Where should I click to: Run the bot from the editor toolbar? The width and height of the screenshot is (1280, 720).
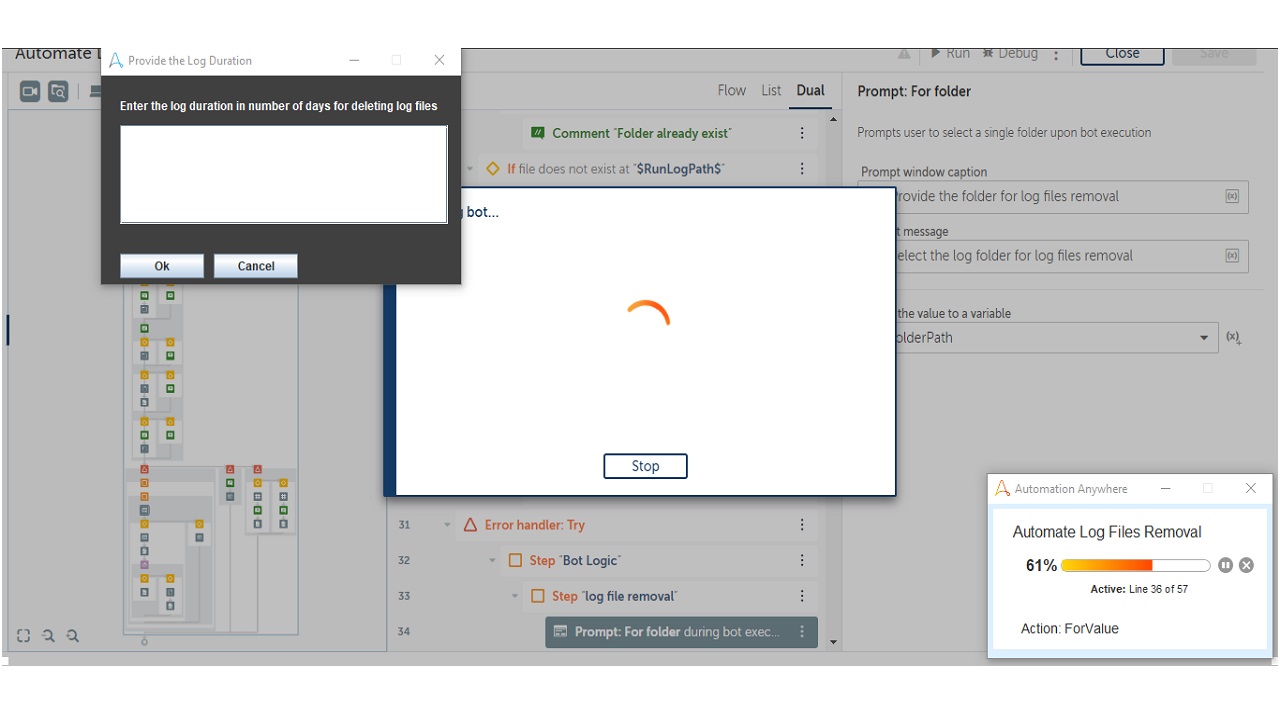(x=950, y=54)
